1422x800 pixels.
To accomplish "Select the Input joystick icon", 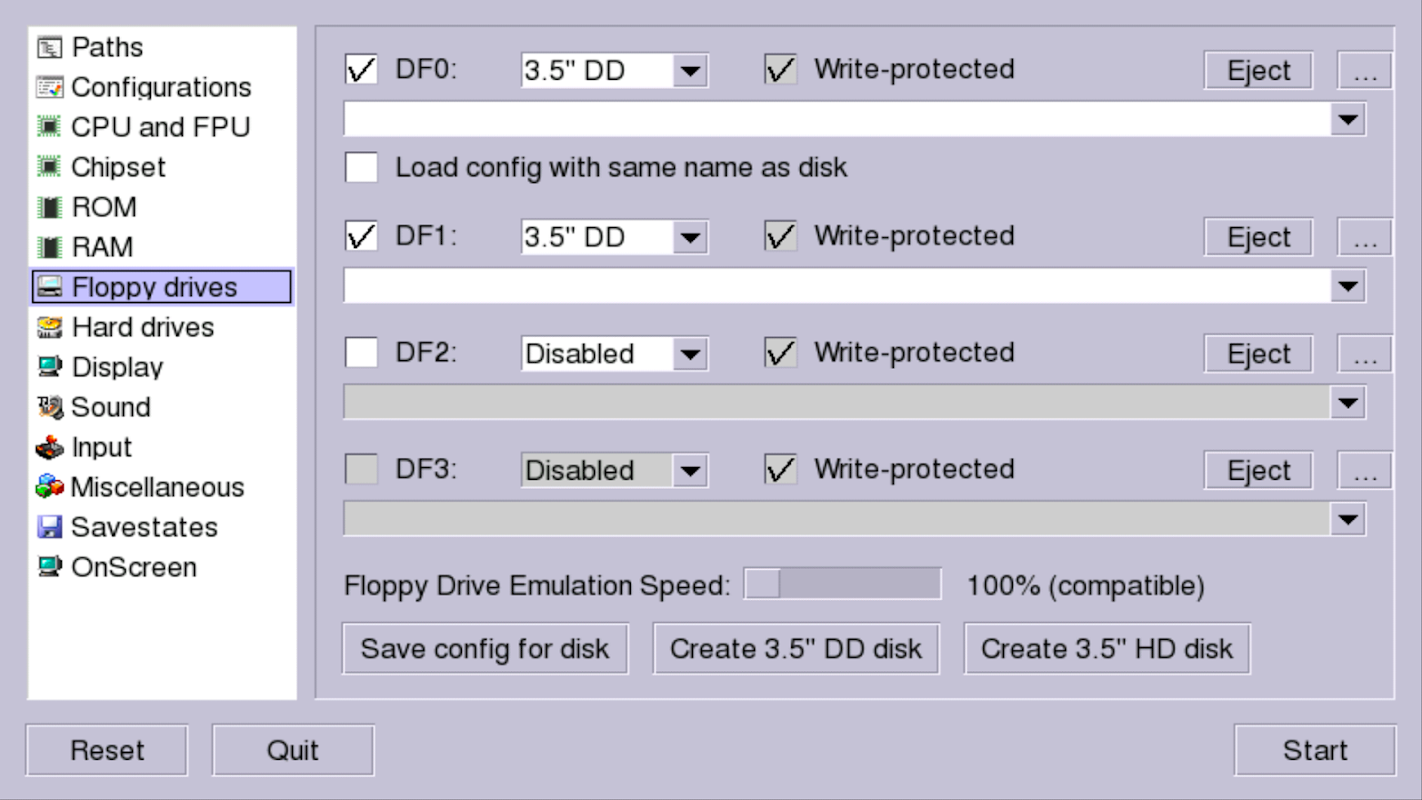I will [49, 447].
